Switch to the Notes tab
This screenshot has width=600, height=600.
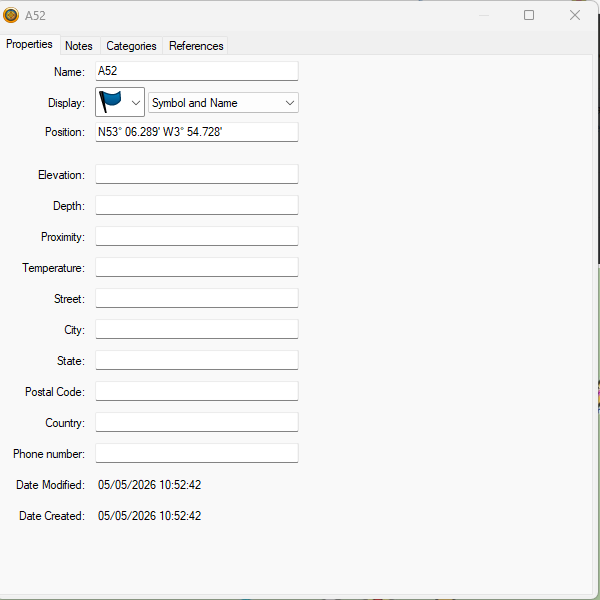click(x=79, y=46)
